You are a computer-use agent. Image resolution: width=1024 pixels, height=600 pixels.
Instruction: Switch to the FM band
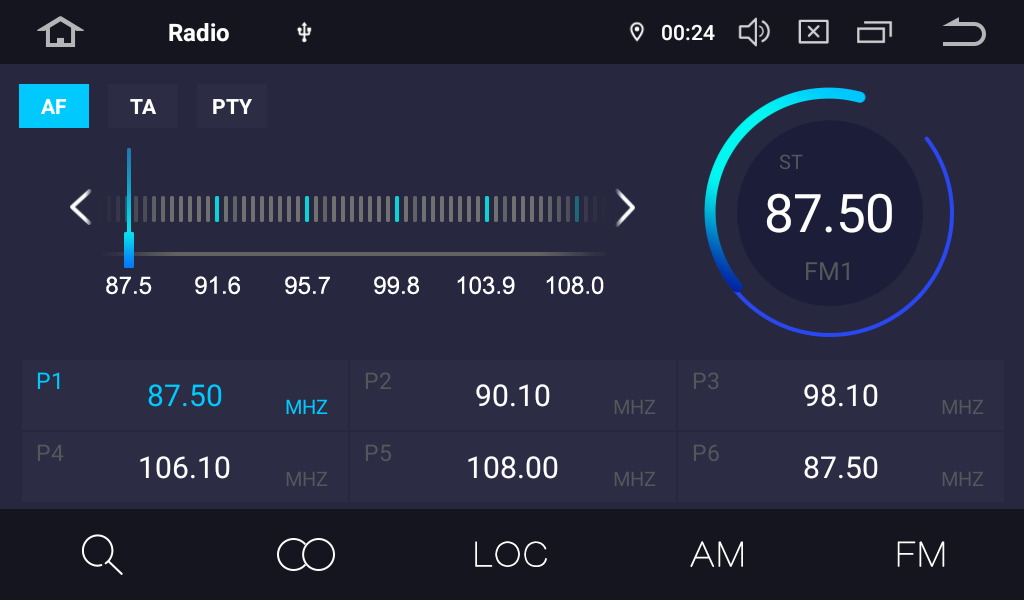click(x=920, y=554)
